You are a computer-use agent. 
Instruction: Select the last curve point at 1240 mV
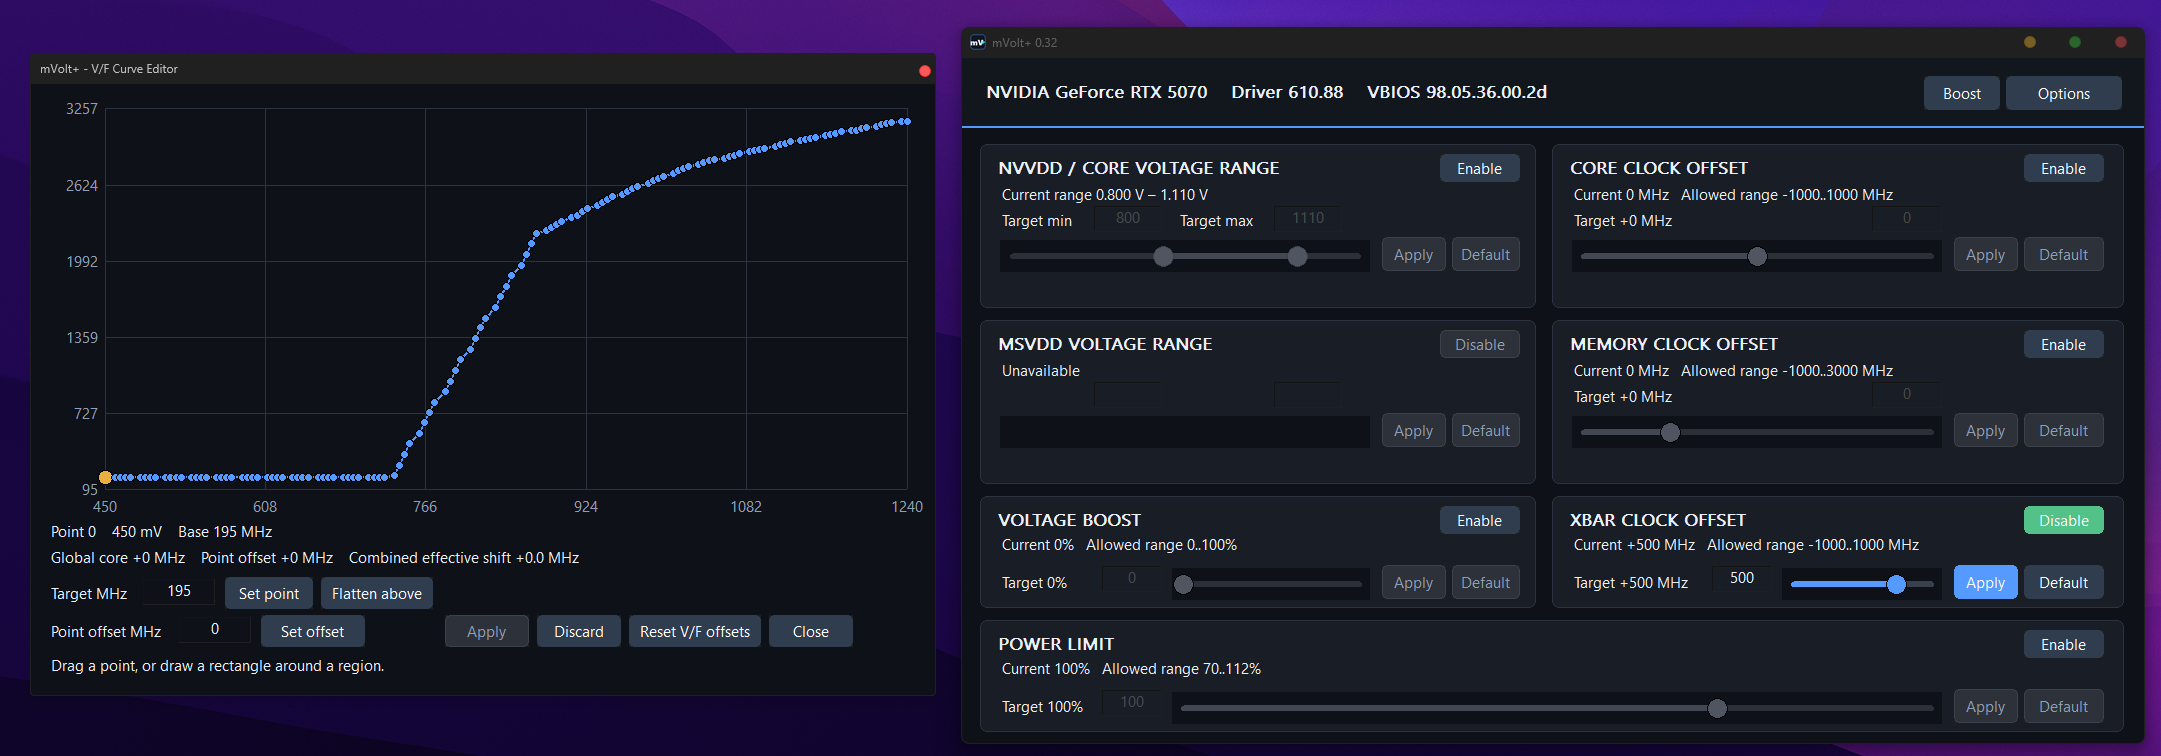[906, 121]
